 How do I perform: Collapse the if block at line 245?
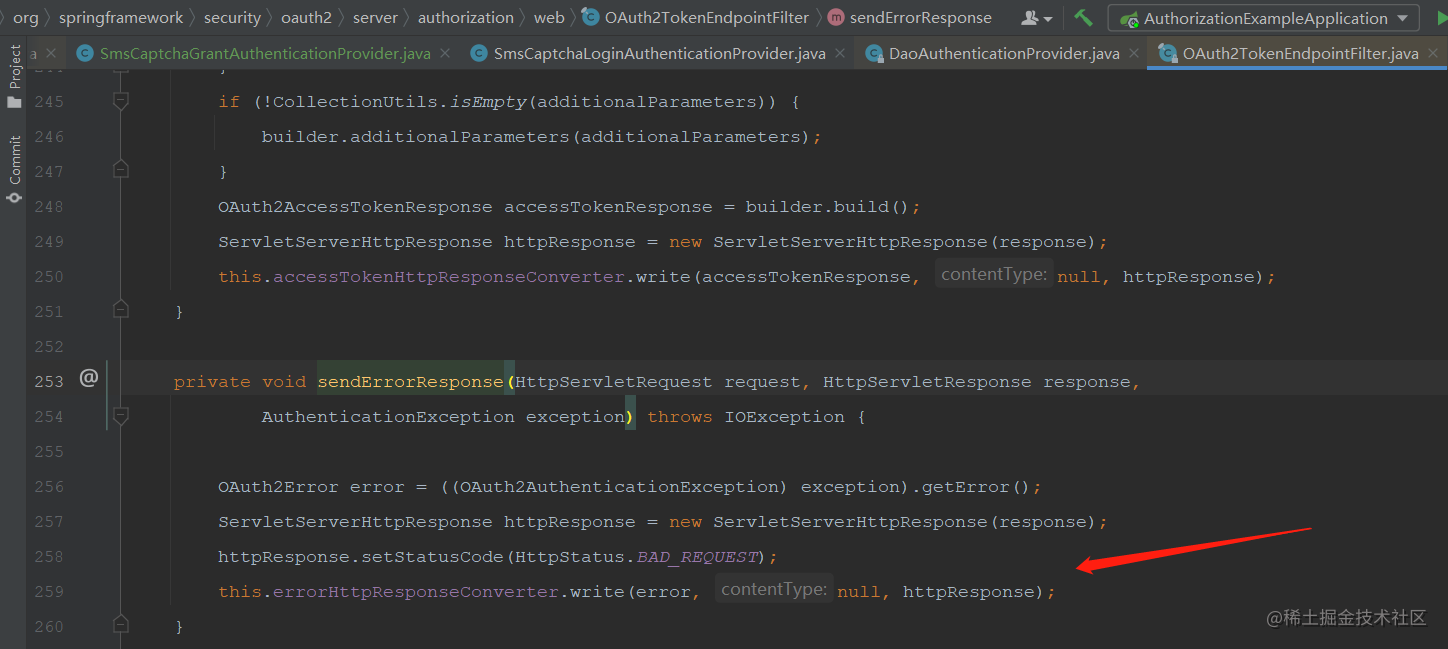(x=121, y=101)
